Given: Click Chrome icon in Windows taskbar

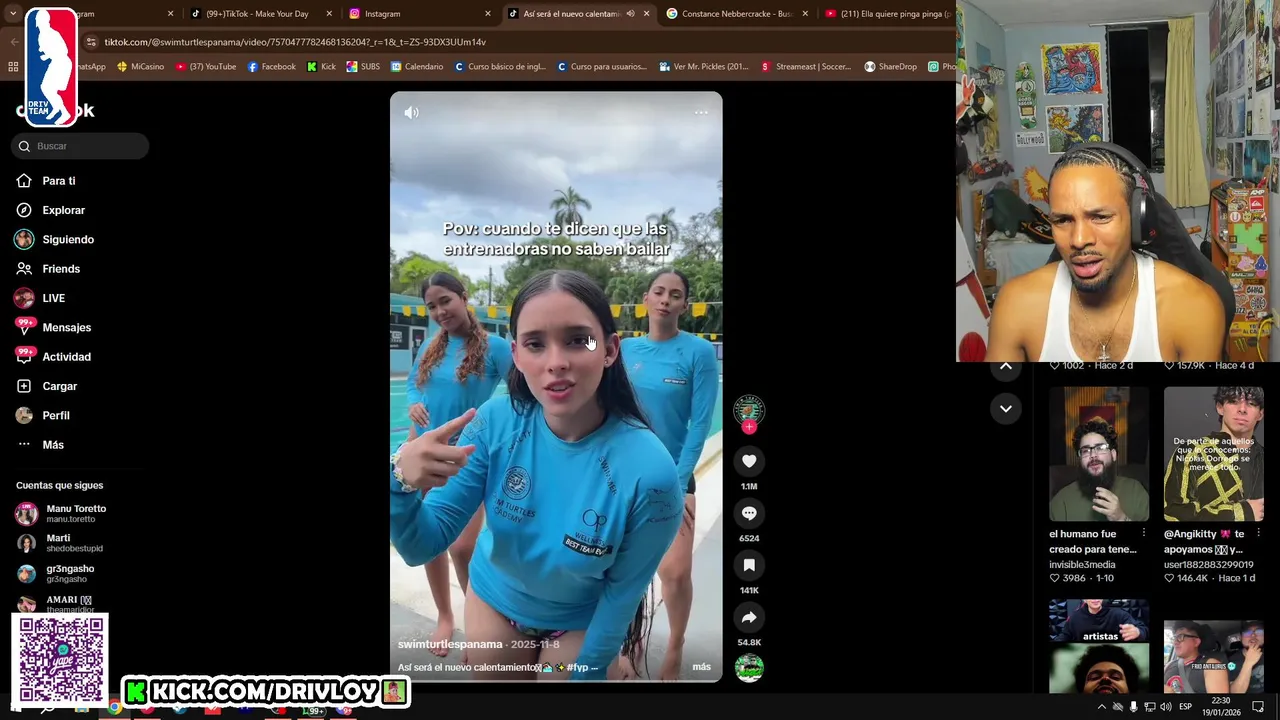Looking at the screenshot, I should pos(115,708).
